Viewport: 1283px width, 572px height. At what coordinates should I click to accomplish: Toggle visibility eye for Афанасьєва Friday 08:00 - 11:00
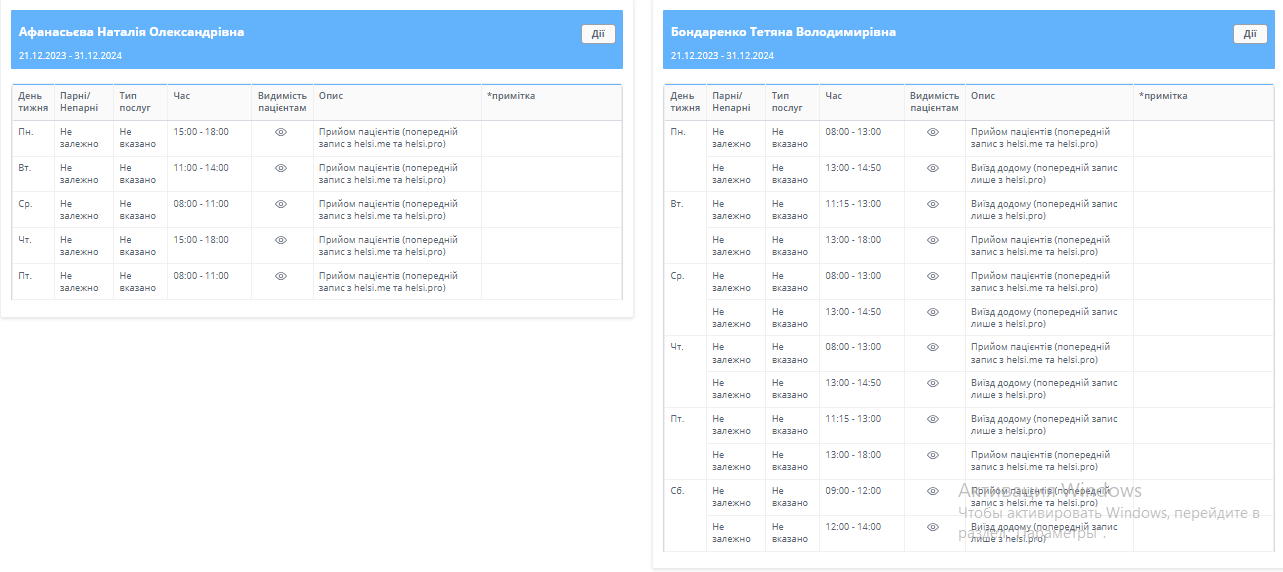point(281,276)
